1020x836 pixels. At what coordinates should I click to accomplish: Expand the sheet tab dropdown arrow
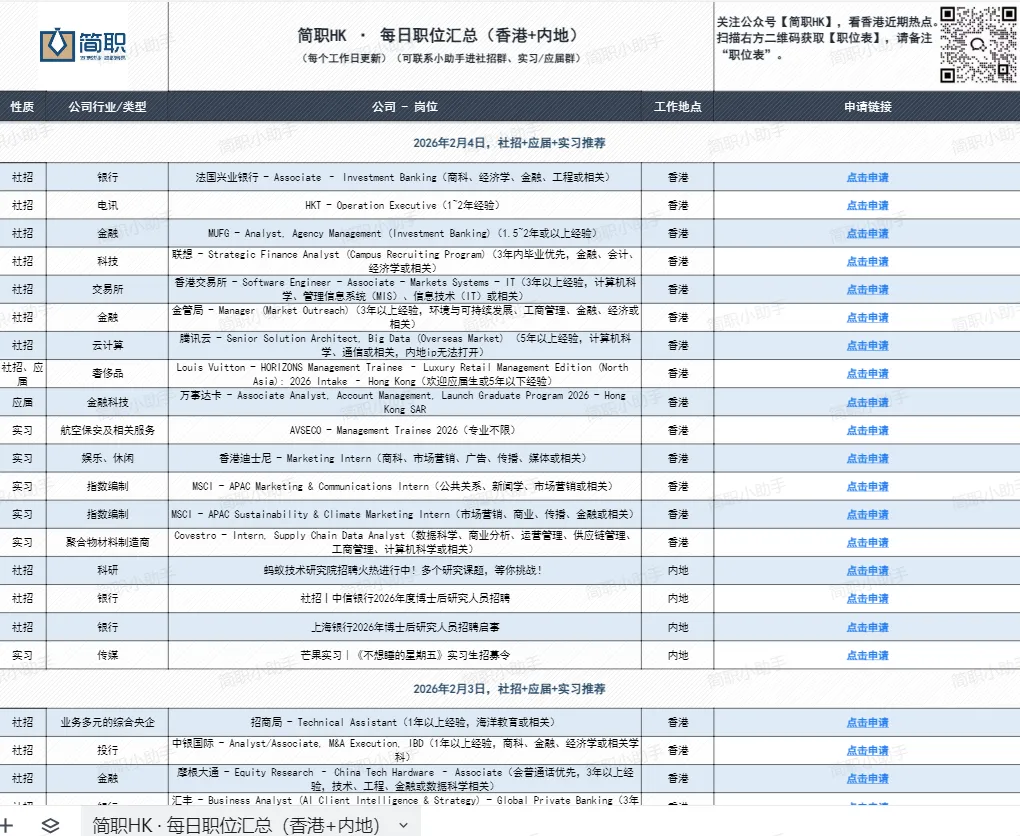coord(403,826)
